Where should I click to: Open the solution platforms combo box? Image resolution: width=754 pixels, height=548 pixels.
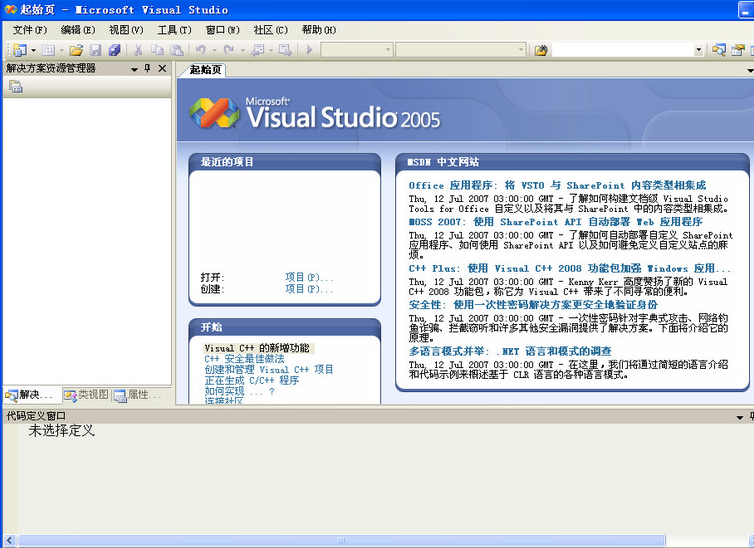pyautogui.click(x=460, y=50)
